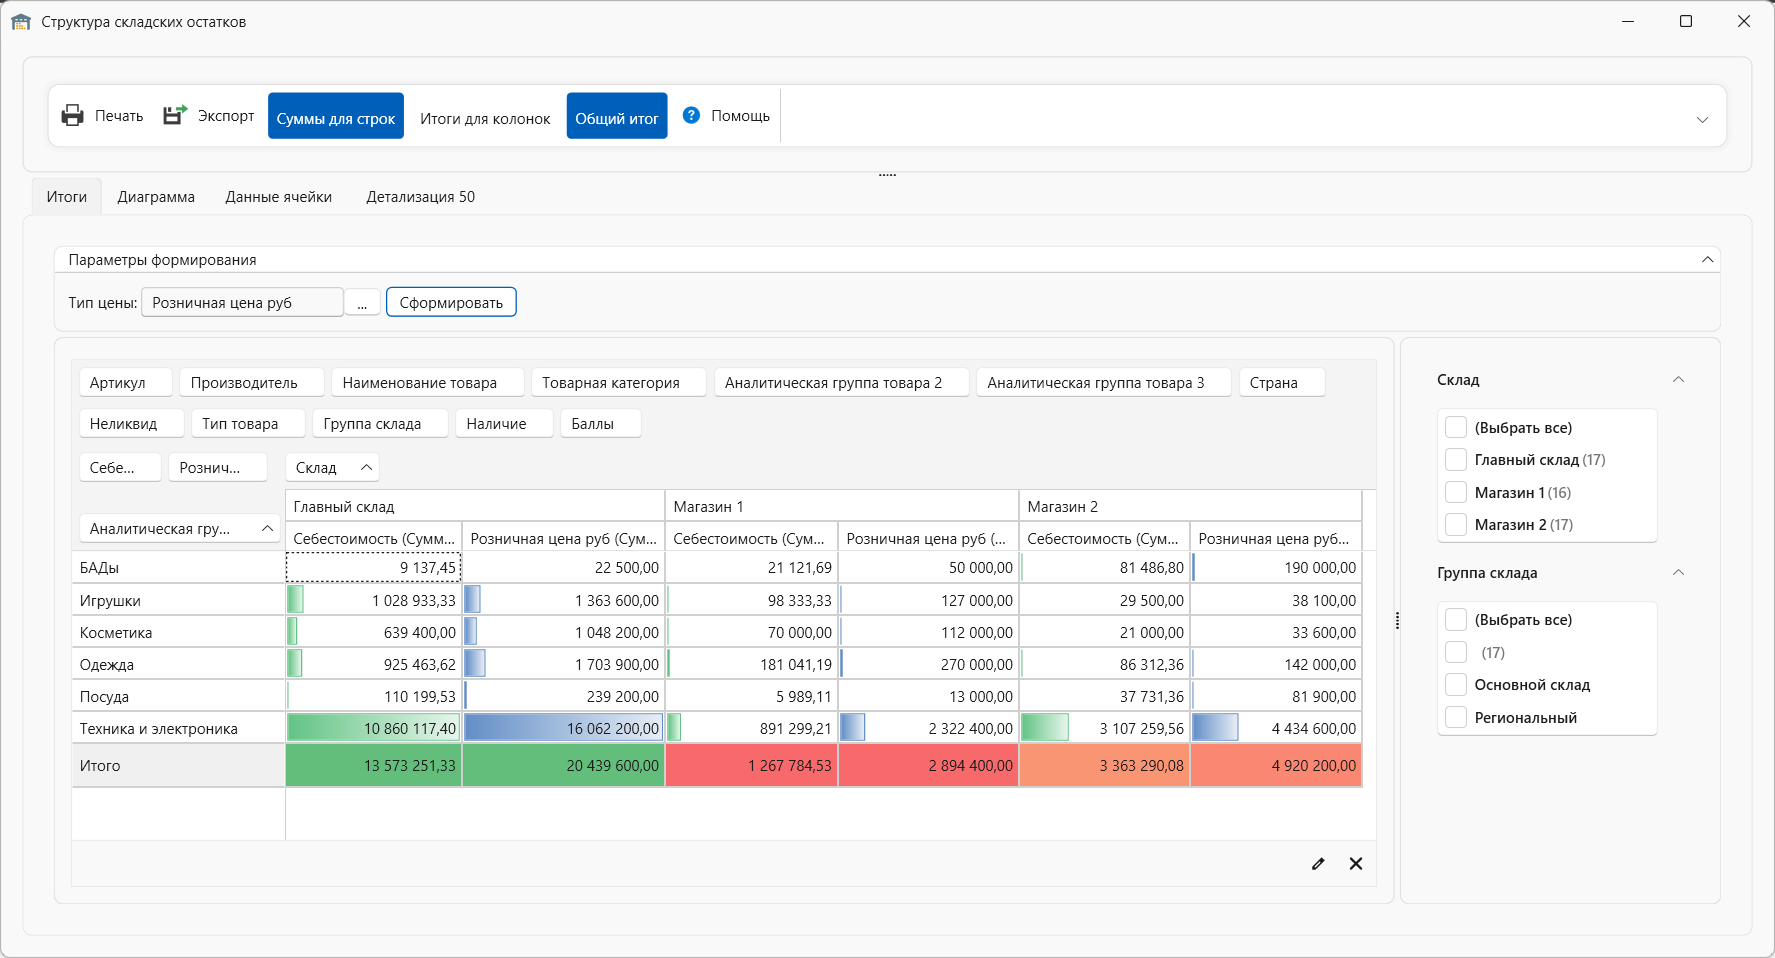Click the pencil edit icon below the table
The image size is (1775, 958).
(x=1318, y=864)
